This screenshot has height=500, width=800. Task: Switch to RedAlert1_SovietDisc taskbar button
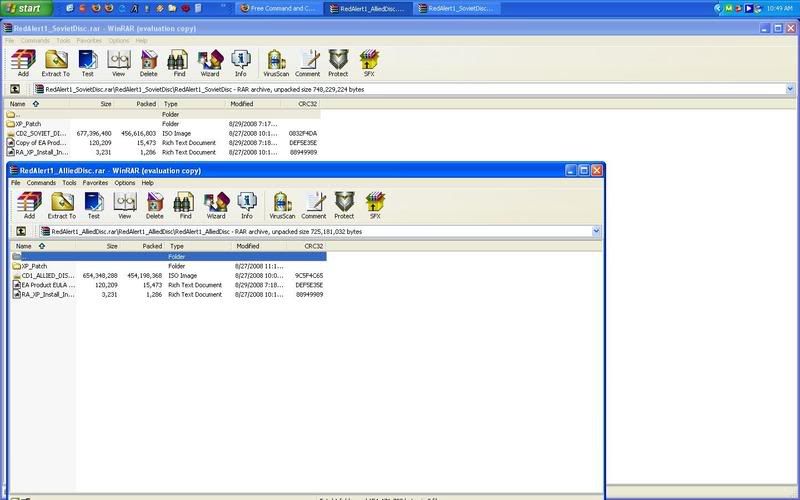[x=457, y=8]
